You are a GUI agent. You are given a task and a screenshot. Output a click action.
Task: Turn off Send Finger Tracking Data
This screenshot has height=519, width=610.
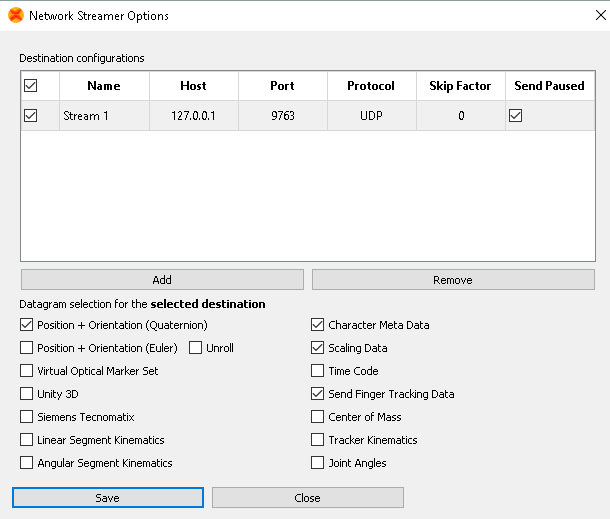click(318, 394)
